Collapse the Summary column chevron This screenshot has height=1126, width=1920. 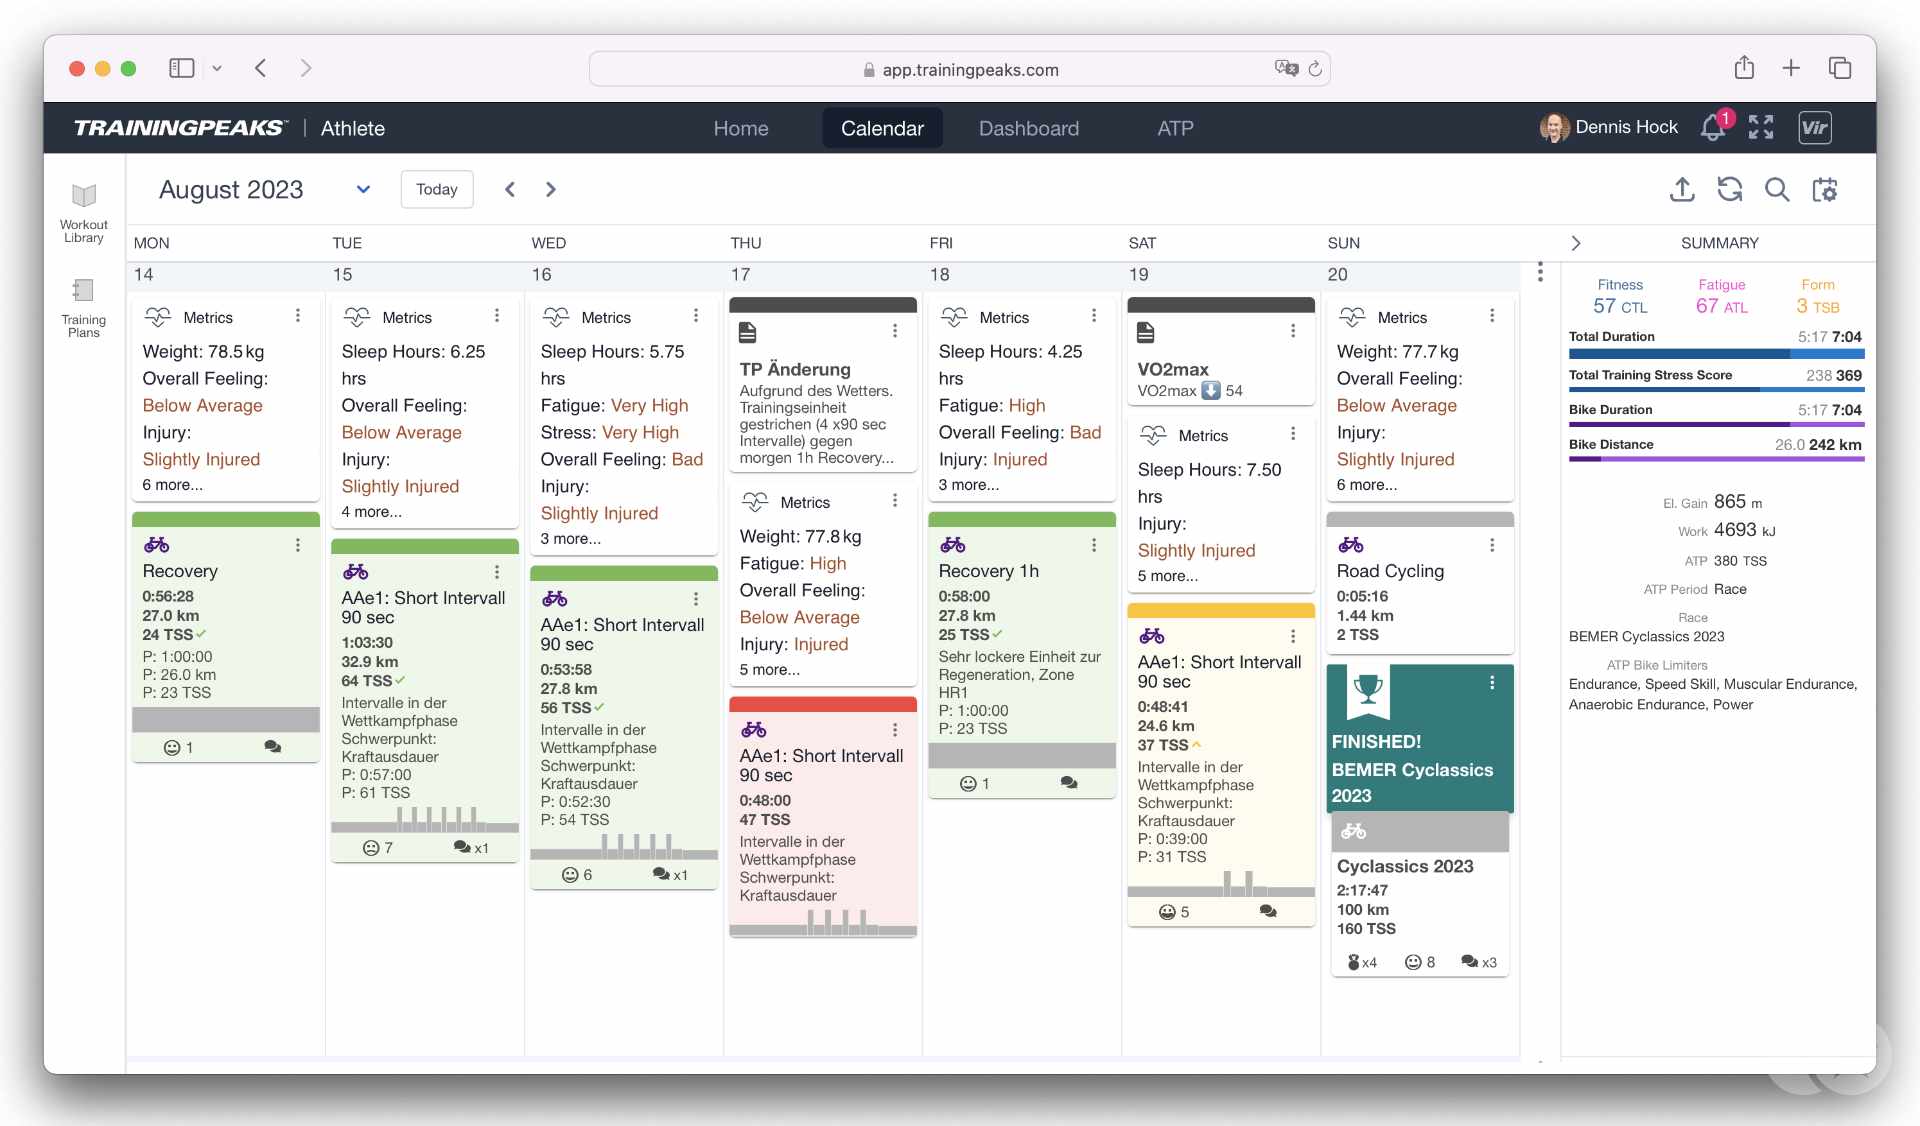click(x=1576, y=243)
